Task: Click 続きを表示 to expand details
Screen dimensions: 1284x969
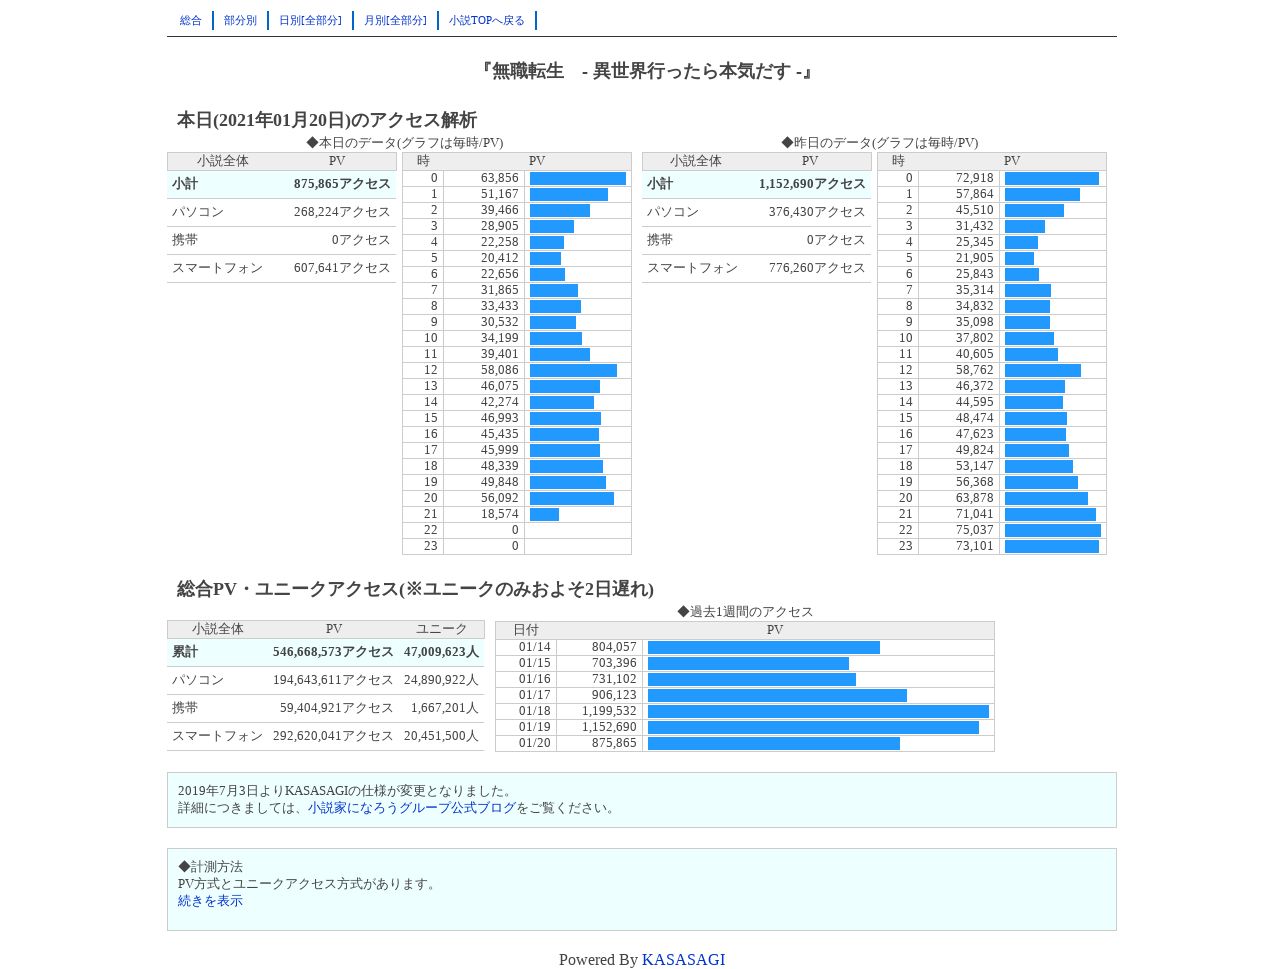Action: point(210,901)
